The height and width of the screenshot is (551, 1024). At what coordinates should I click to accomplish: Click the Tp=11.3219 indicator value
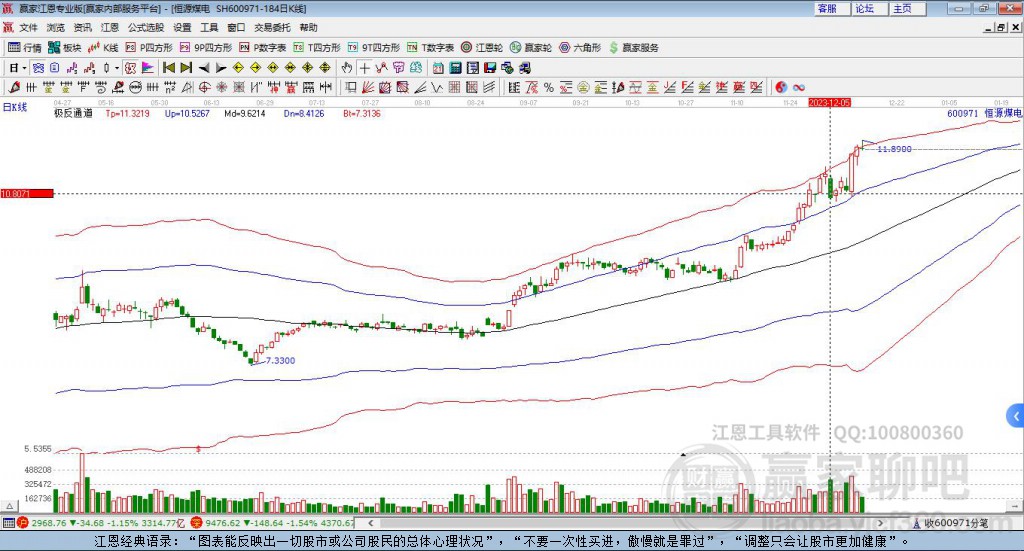[127, 113]
